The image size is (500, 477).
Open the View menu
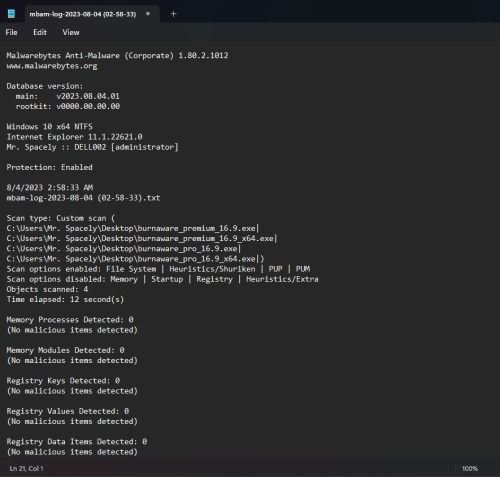coord(71,32)
